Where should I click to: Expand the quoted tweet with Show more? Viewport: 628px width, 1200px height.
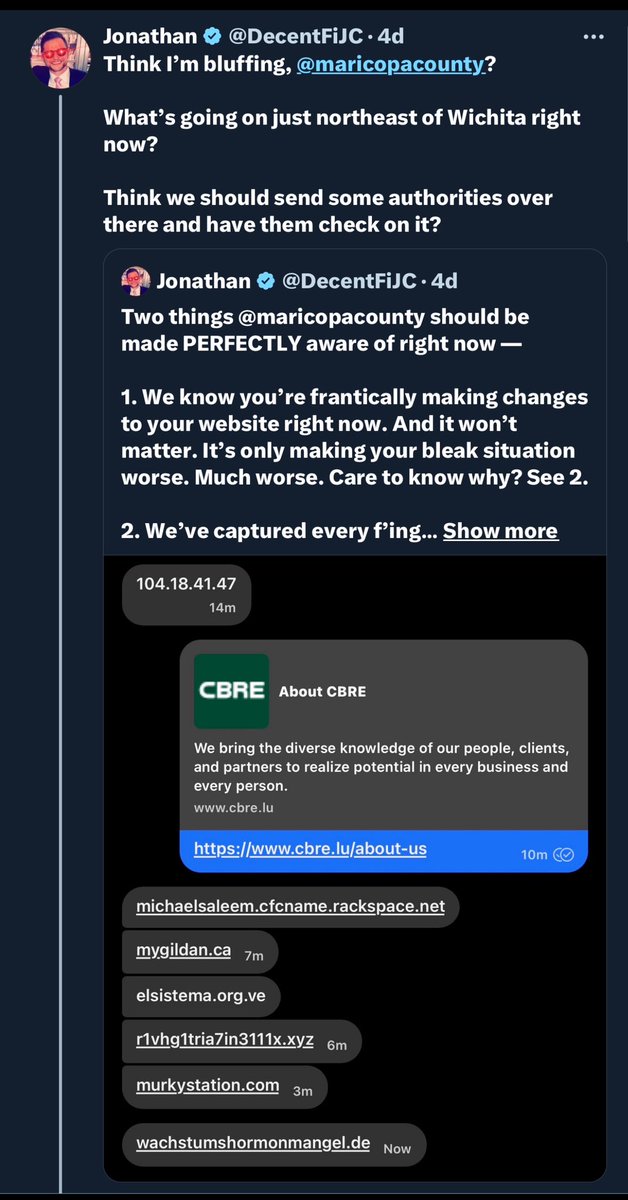500,531
